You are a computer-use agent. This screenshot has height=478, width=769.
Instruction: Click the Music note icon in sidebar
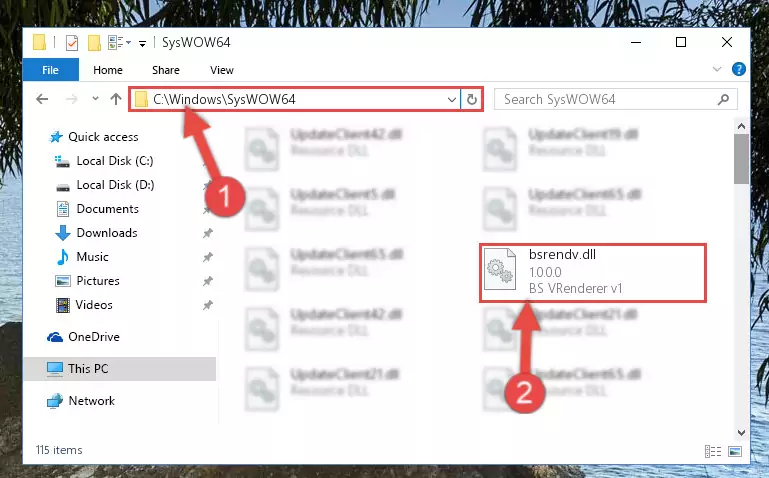(63, 257)
